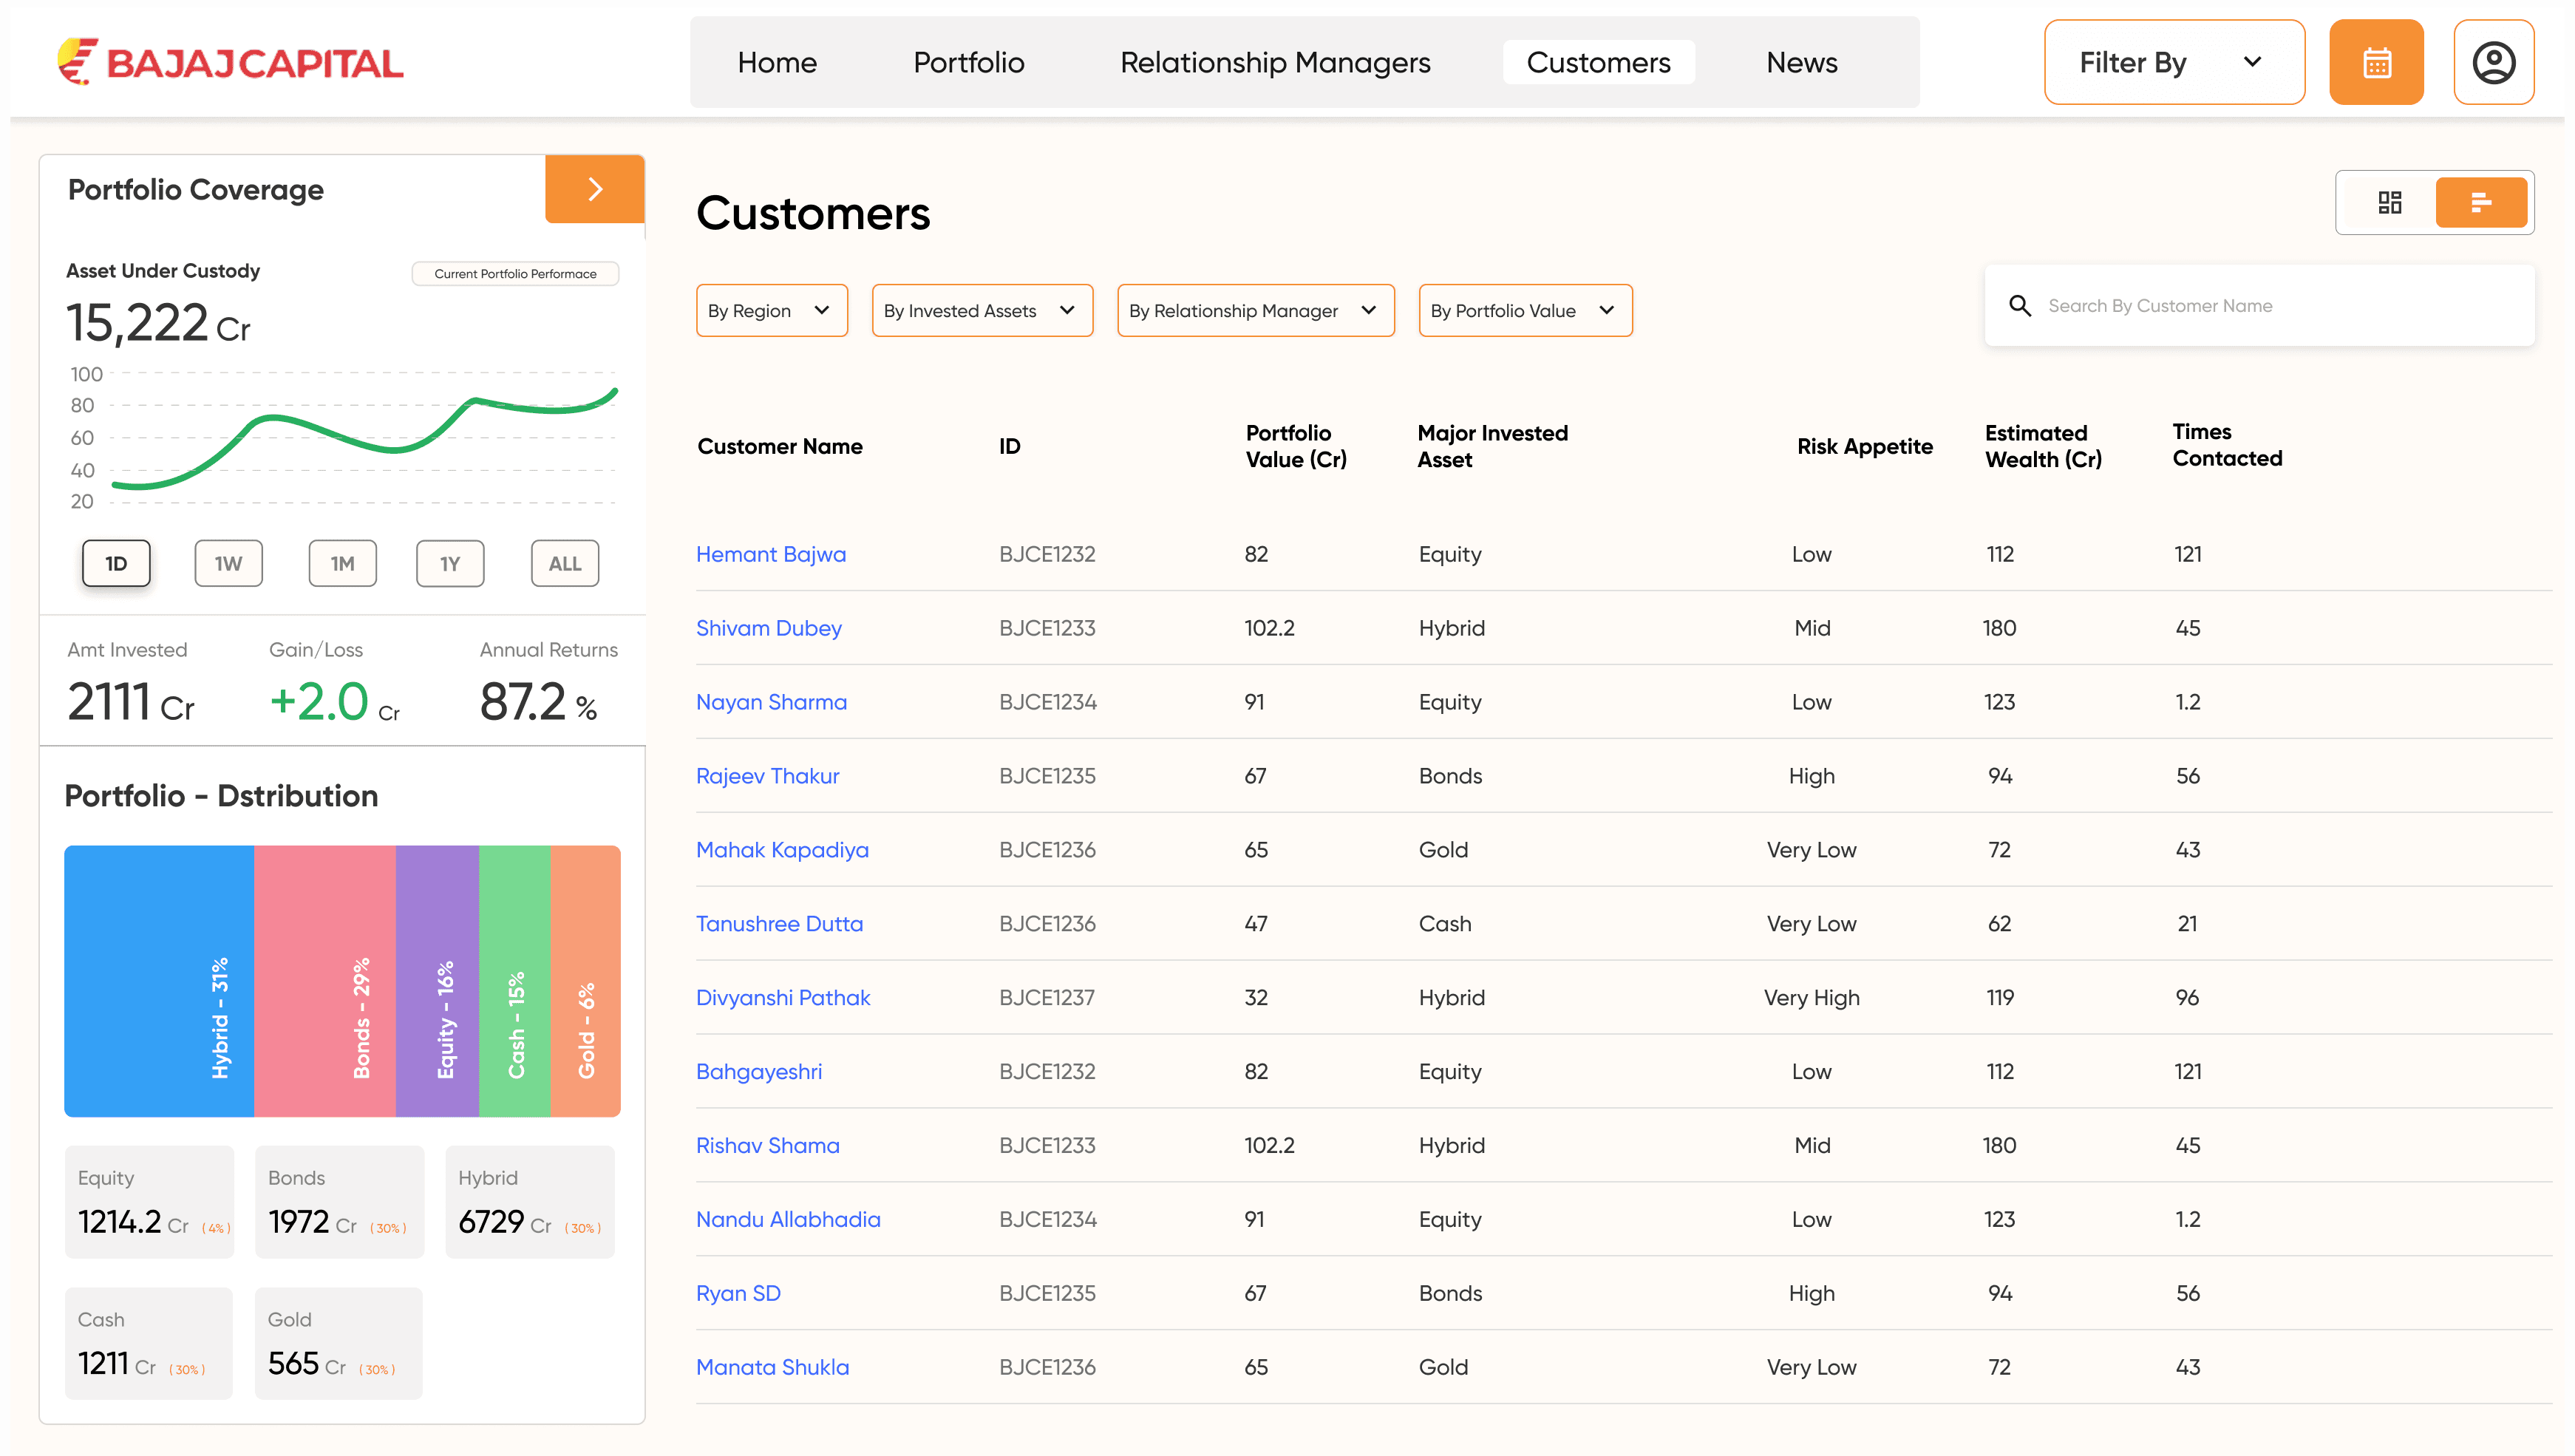Open Hemant Bajwa customer link
This screenshot has width=2575, height=1456.
pos(770,554)
